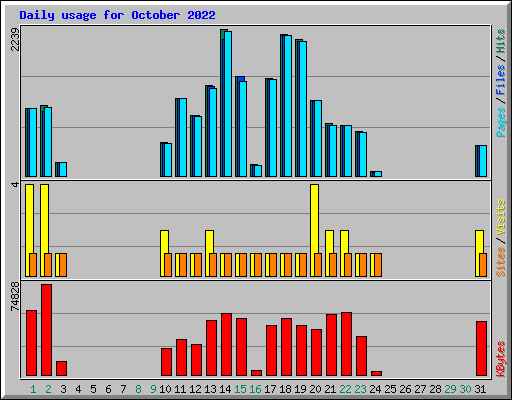Select the day 1 yellow visits bar
The width and height of the screenshot is (512, 400).
pos(29,230)
